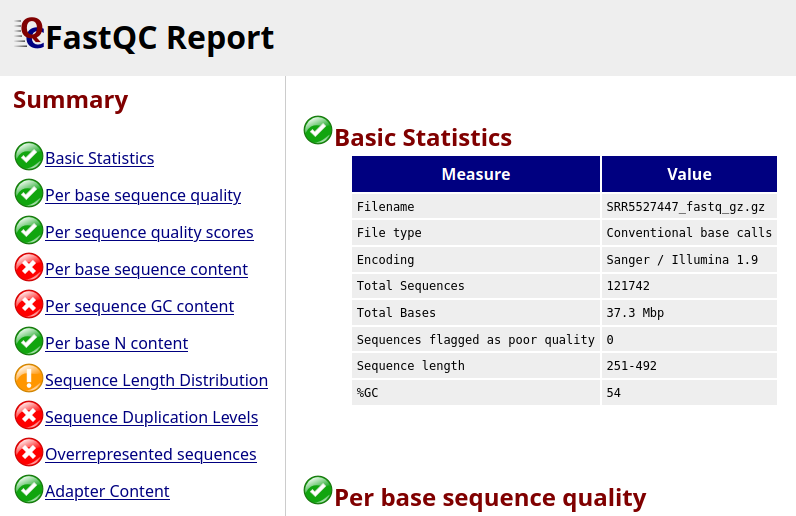Click green pass icon beside Basic Statistics link
This screenshot has height=516, width=796.
(x=29, y=157)
